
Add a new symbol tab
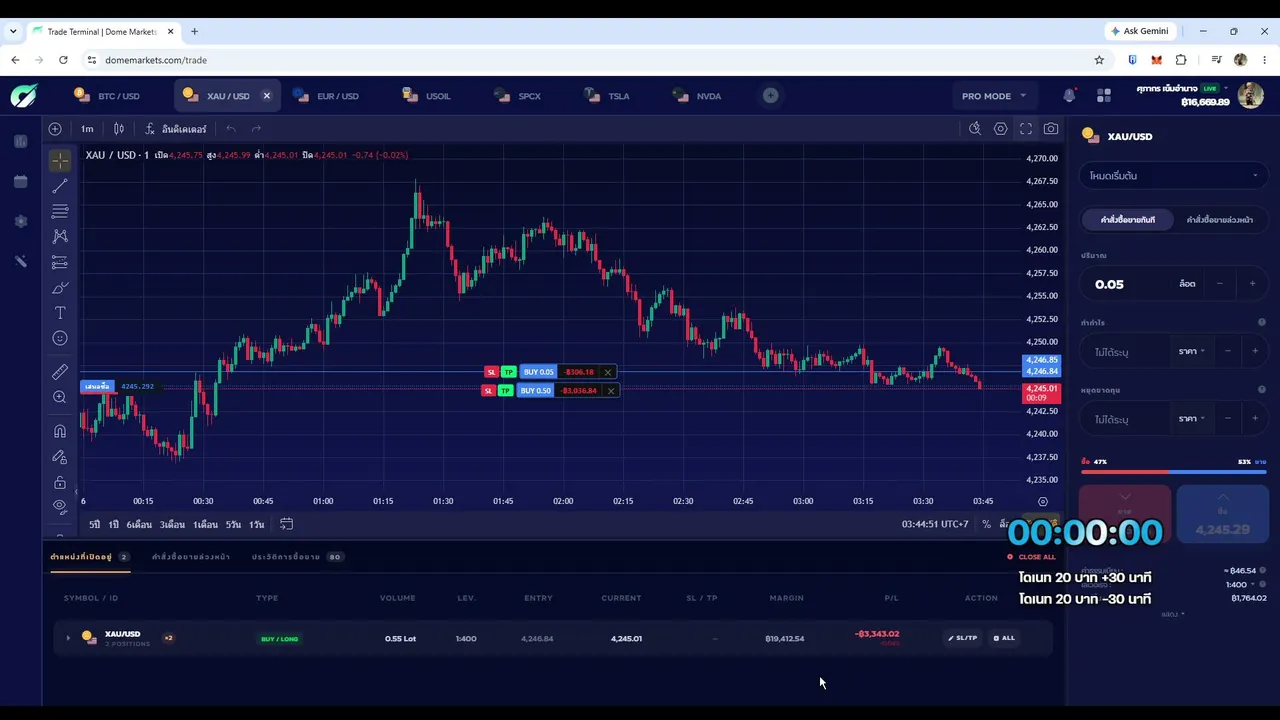[771, 96]
